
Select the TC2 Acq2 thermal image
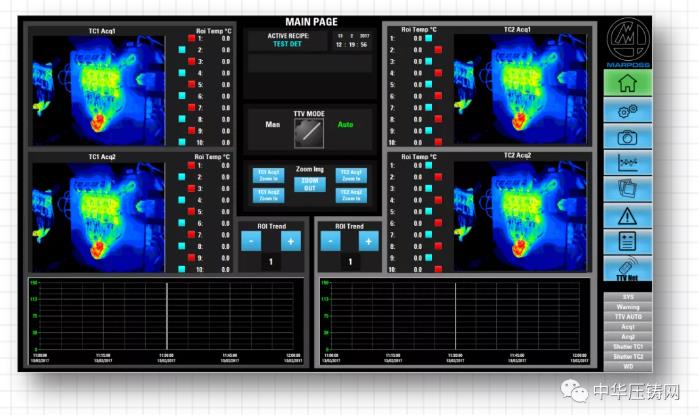[518, 214]
